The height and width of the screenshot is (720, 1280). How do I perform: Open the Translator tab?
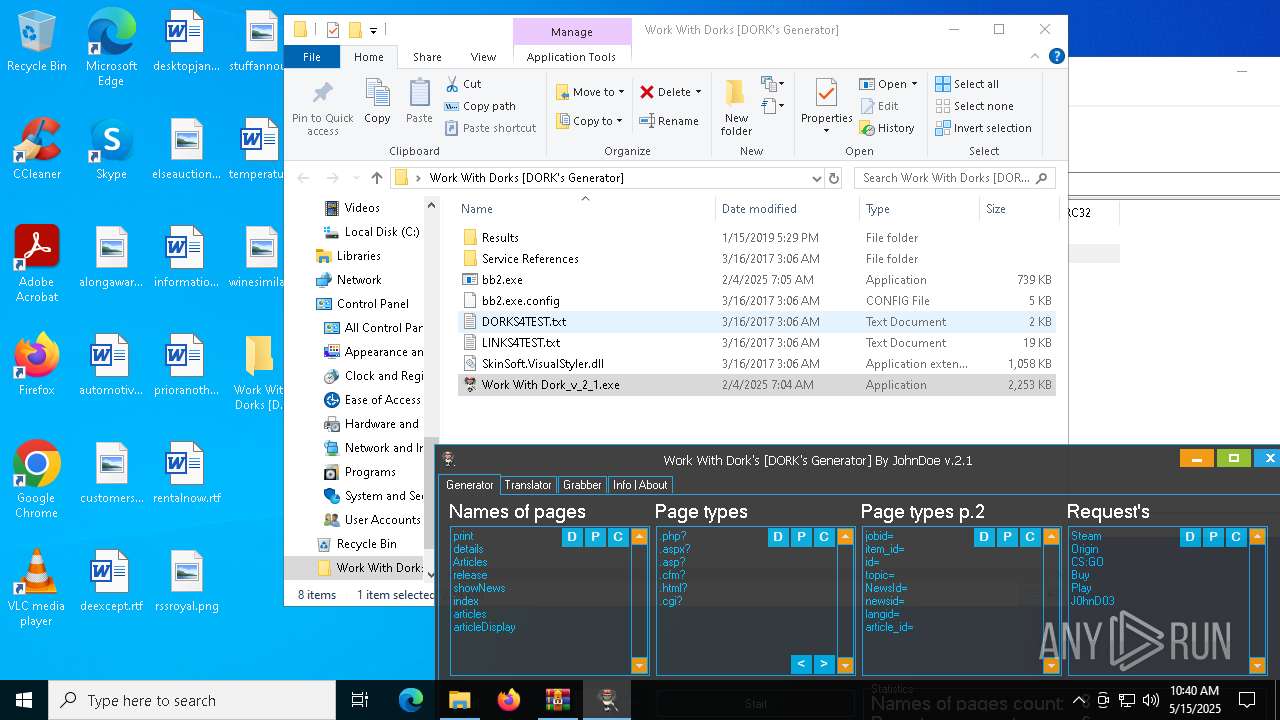coord(528,485)
